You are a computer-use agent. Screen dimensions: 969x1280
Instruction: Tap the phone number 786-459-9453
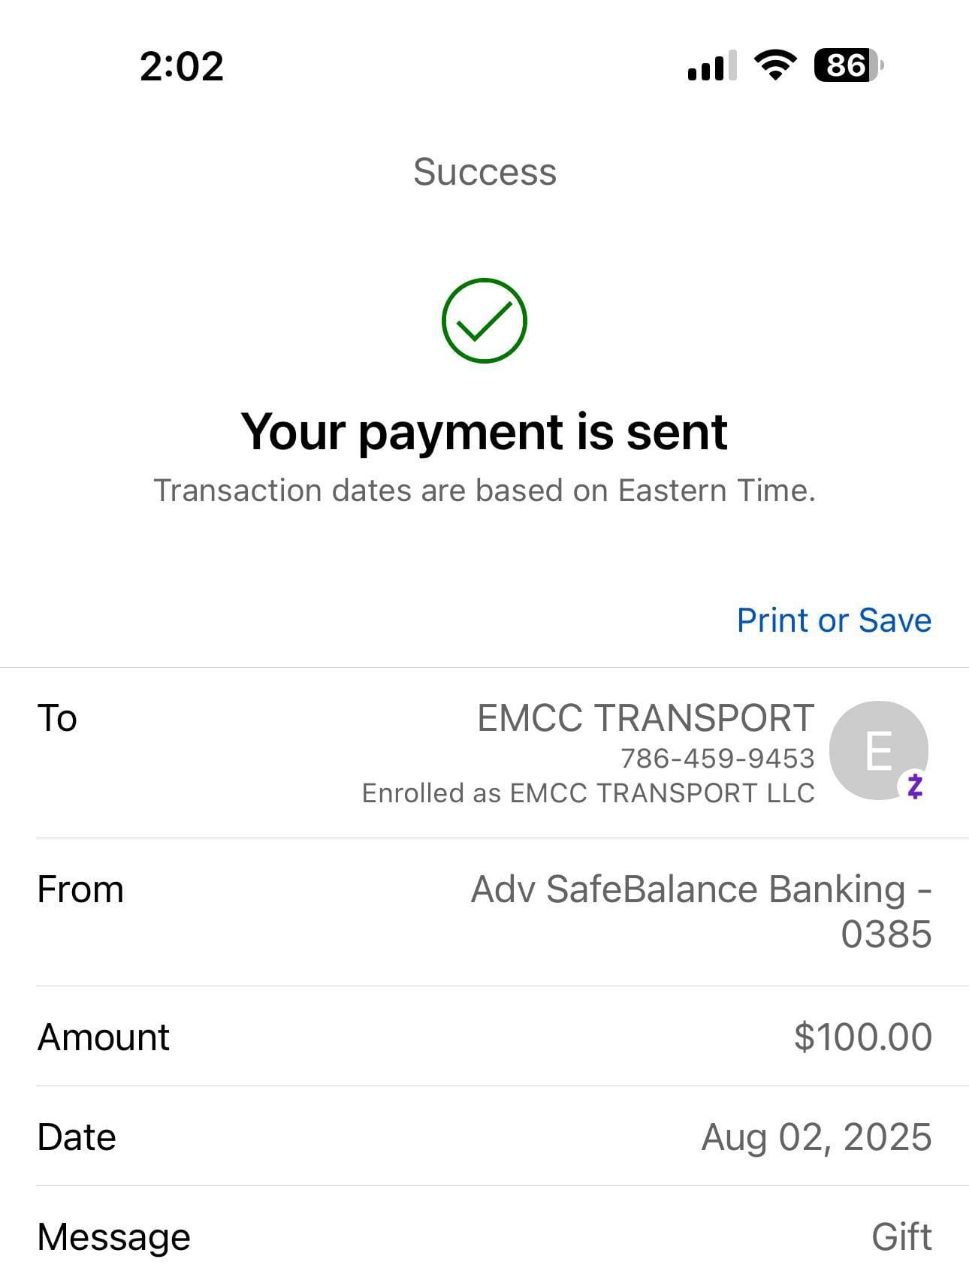click(x=717, y=758)
